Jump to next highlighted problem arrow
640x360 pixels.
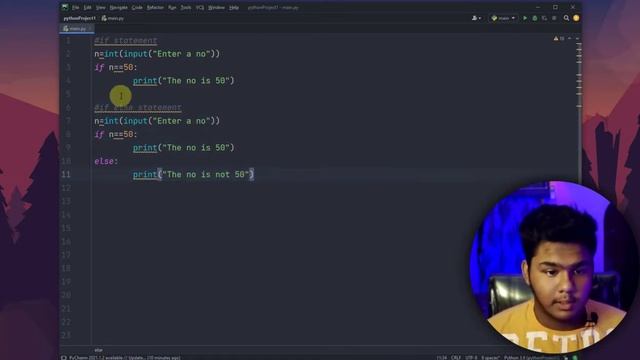(x=577, y=38)
